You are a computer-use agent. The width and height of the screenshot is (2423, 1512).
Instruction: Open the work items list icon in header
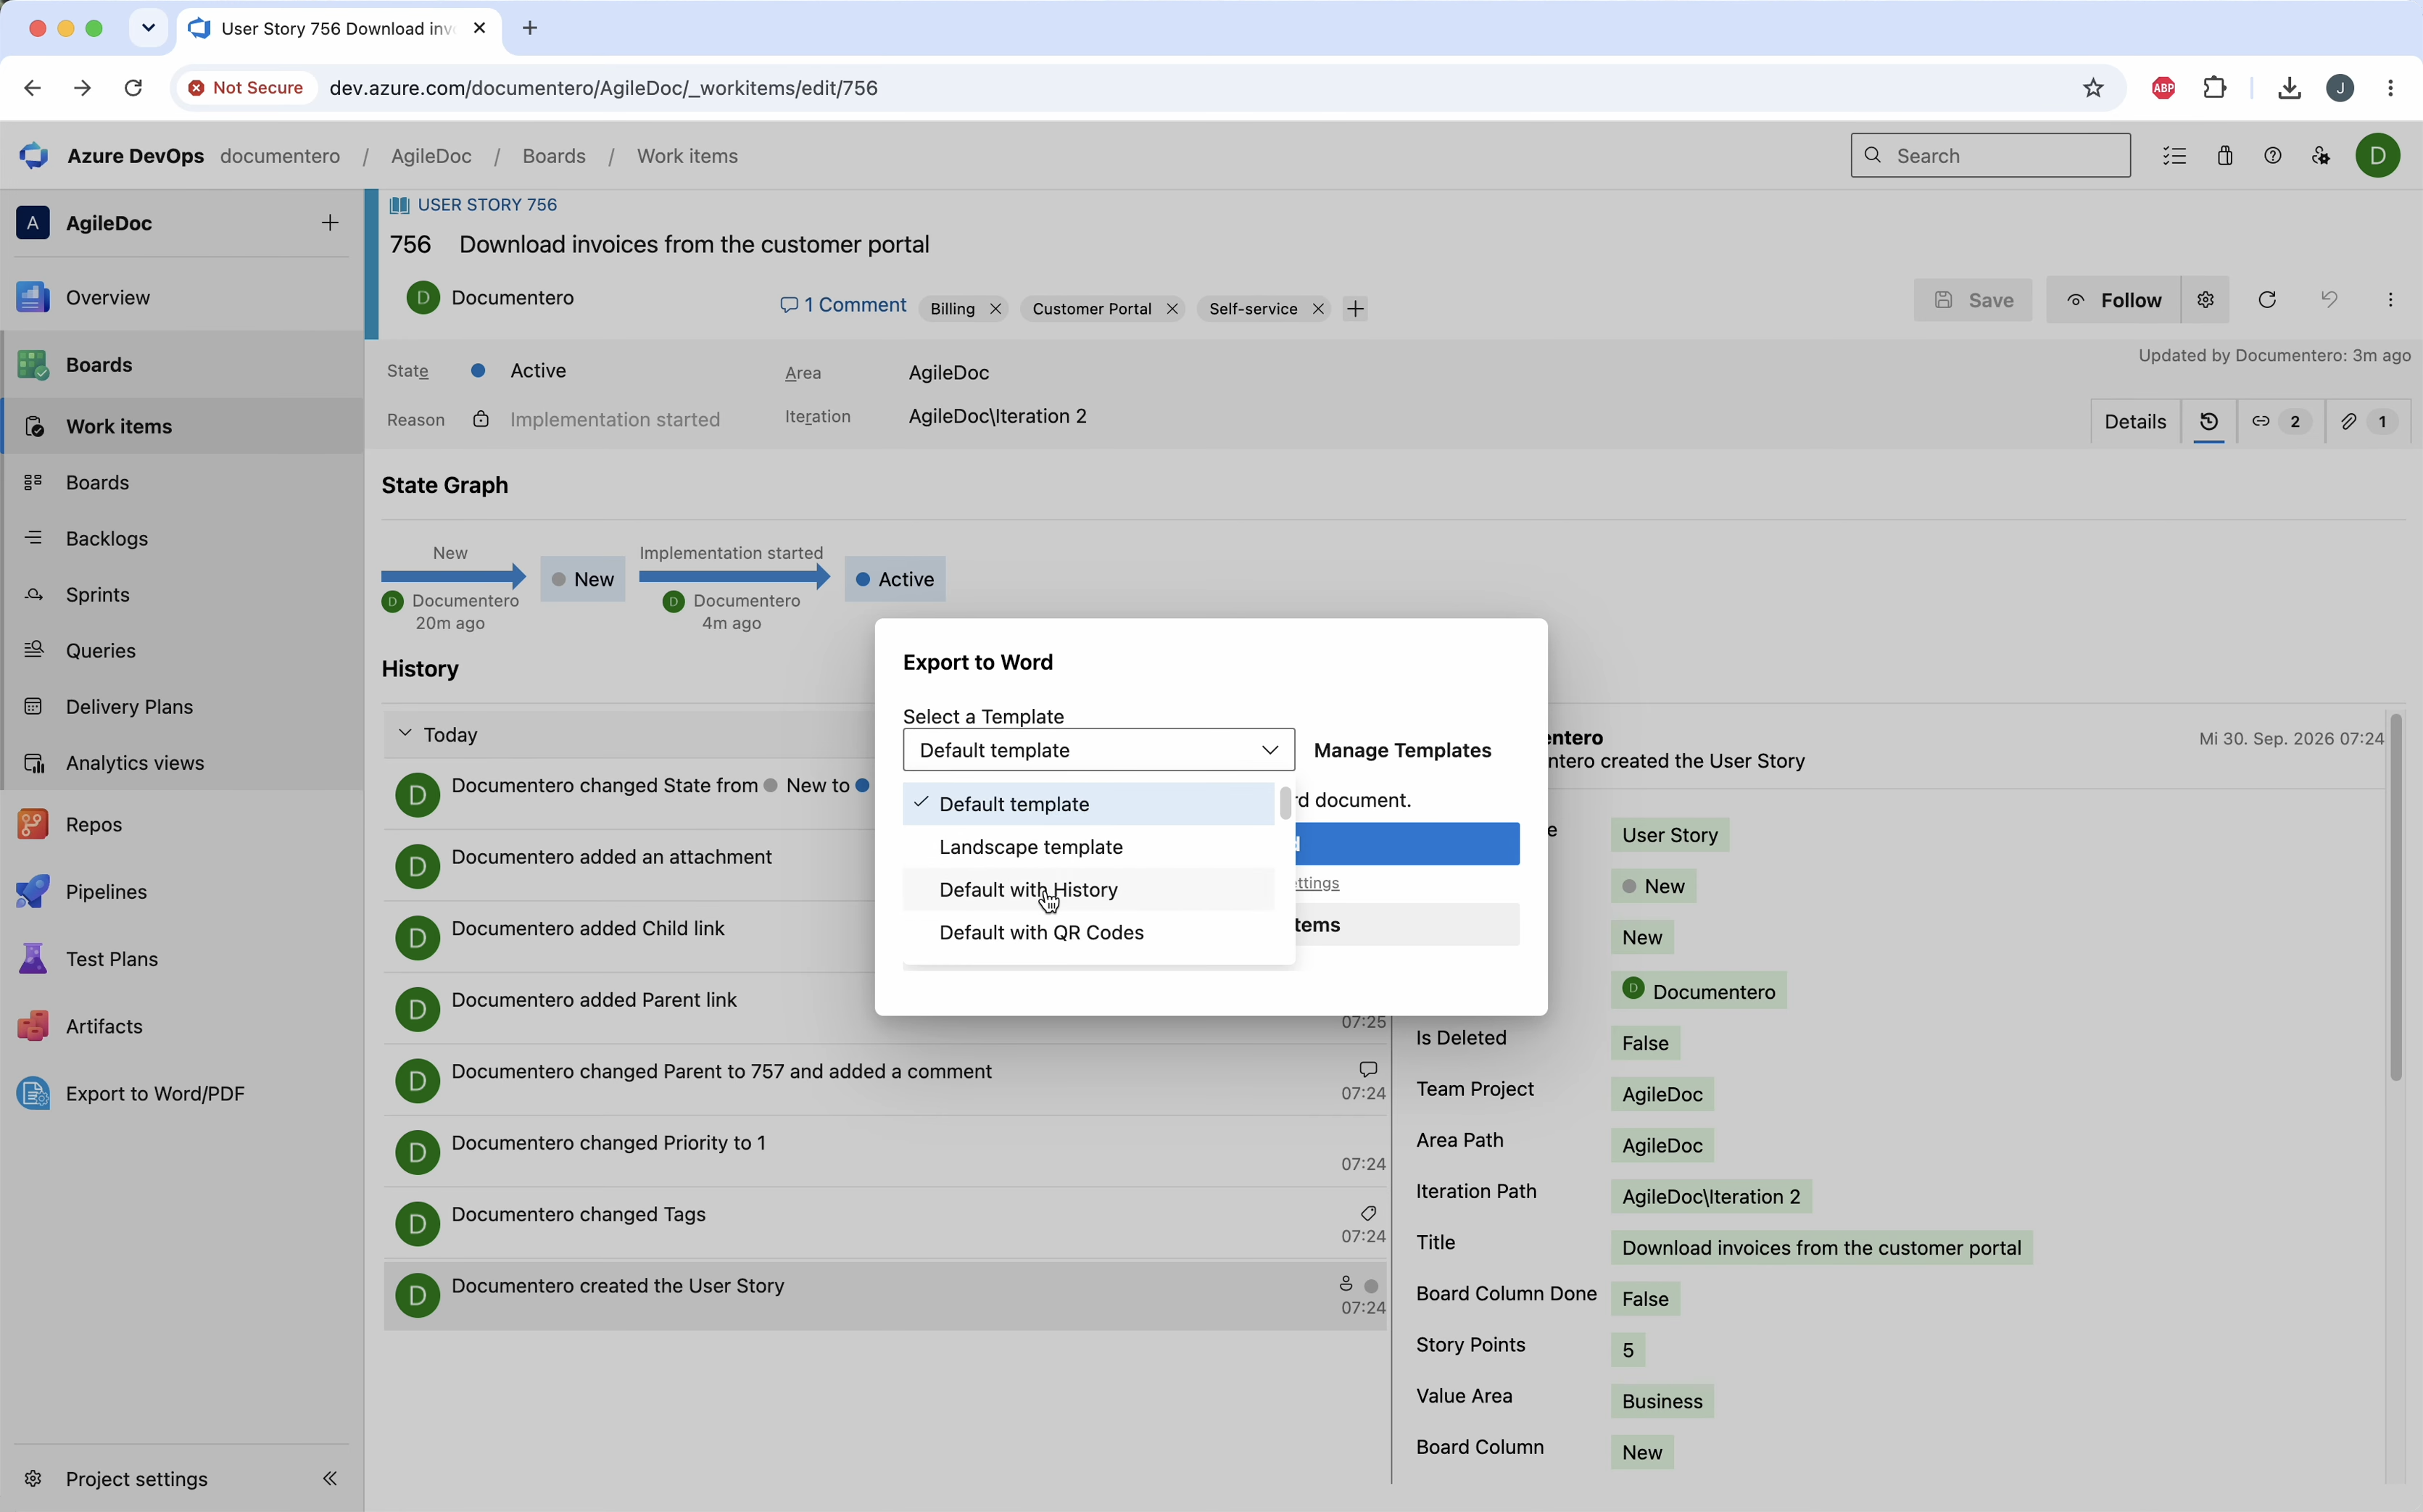click(x=2175, y=156)
